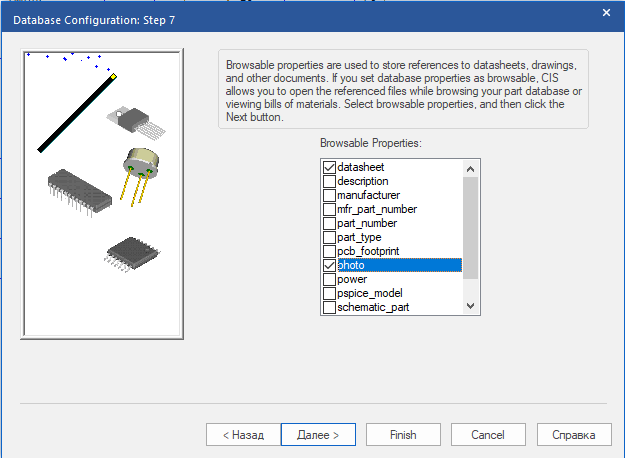
Task: Uncheck the highlighted photo property
Action: pyautogui.click(x=329, y=266)
